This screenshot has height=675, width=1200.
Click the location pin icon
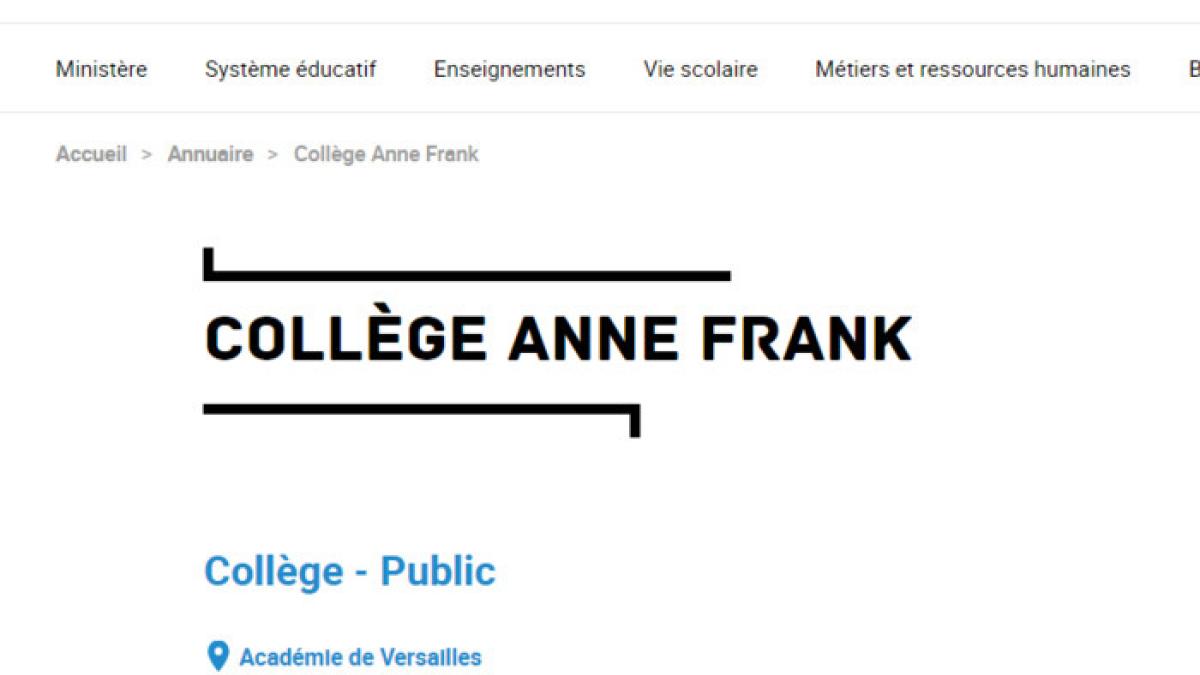tap(217, 656)
